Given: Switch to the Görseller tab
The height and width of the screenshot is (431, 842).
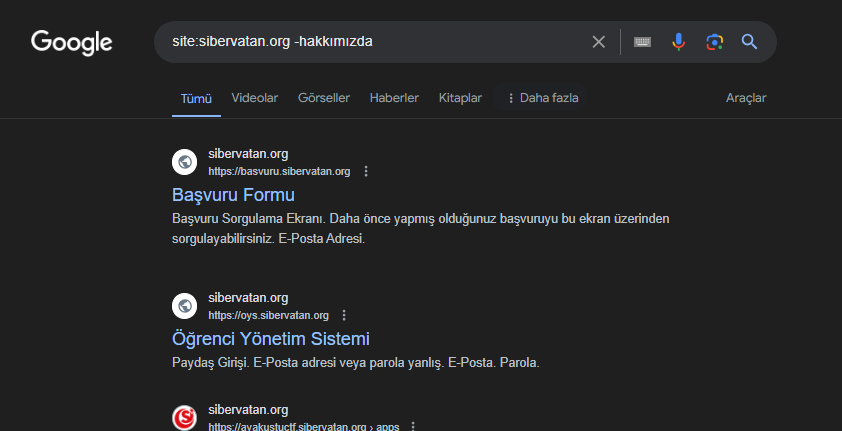Looking at the screenshot, I should (326, 98).
